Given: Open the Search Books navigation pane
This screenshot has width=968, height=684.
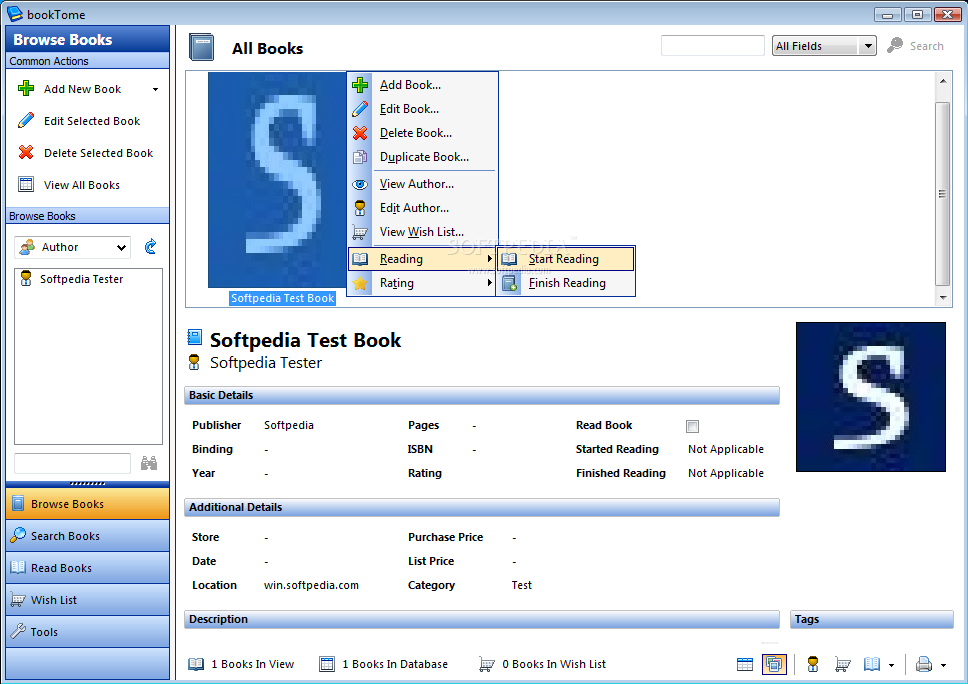Looking at the screenshot, I should 88,536.
